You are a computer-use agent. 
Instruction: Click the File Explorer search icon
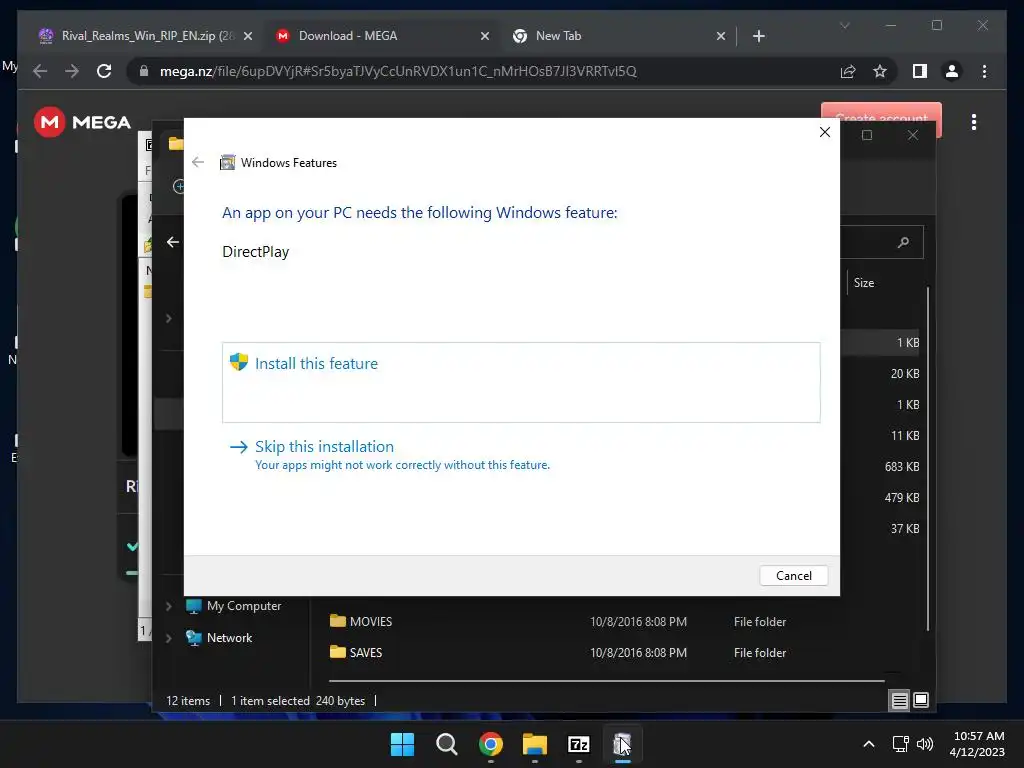[x=903, y=242]
